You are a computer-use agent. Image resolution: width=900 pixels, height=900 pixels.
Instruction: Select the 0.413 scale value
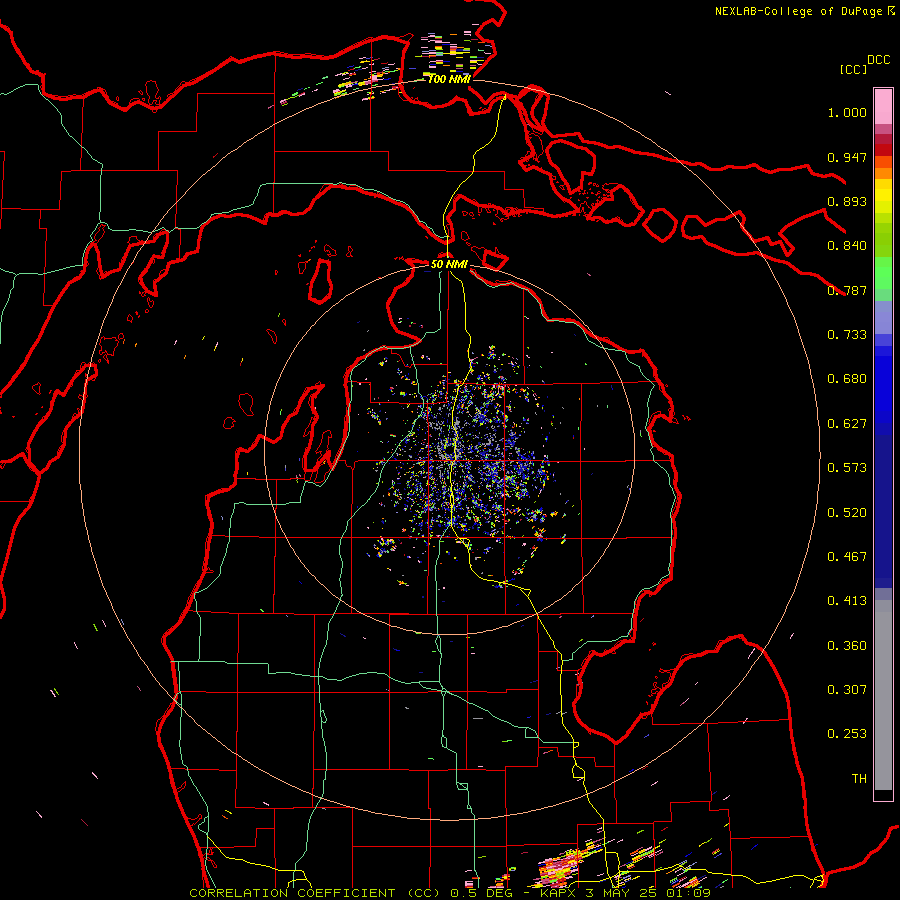click(x=847, y=601)
